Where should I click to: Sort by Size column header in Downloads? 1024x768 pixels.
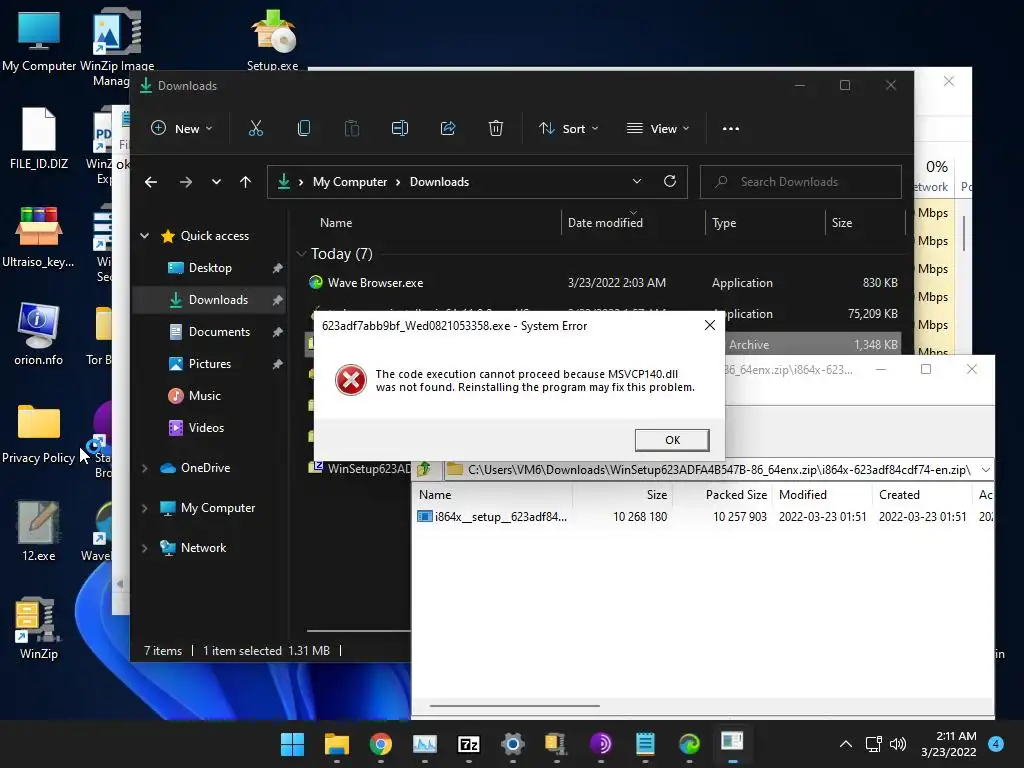842,223
